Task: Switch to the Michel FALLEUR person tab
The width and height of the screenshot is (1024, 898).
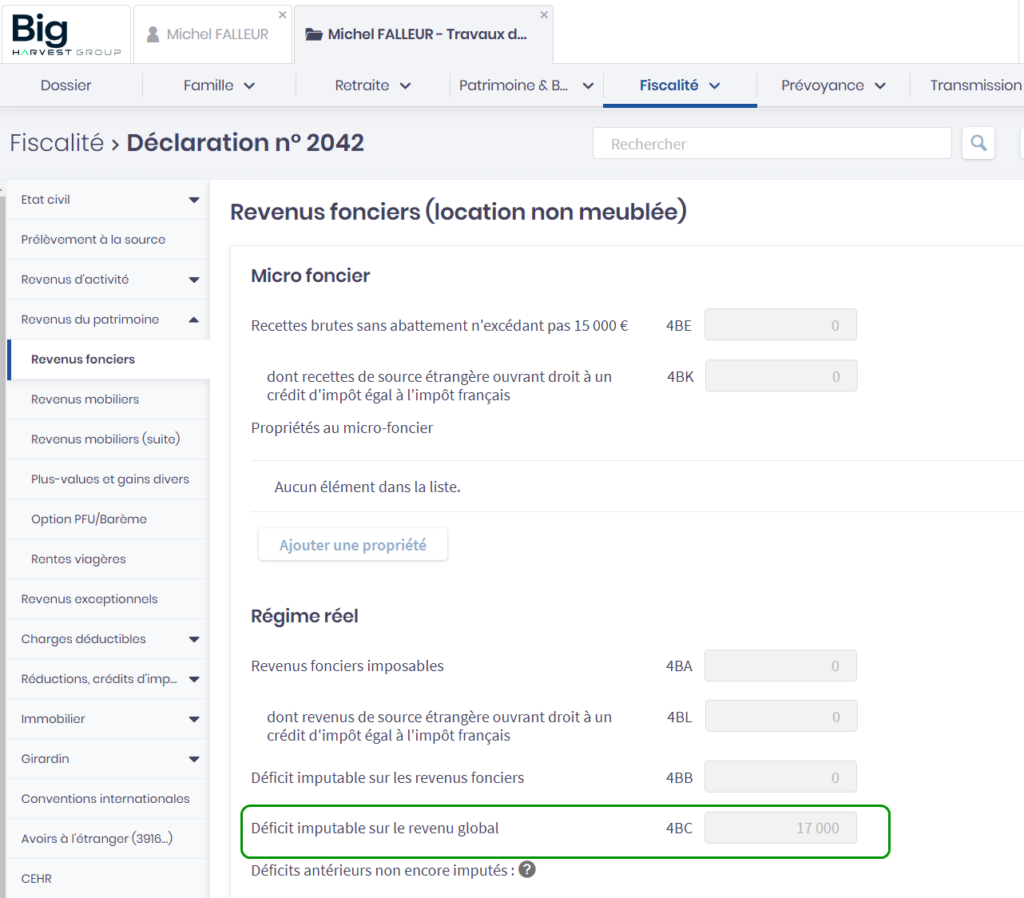Action: (x=217, y=34)
